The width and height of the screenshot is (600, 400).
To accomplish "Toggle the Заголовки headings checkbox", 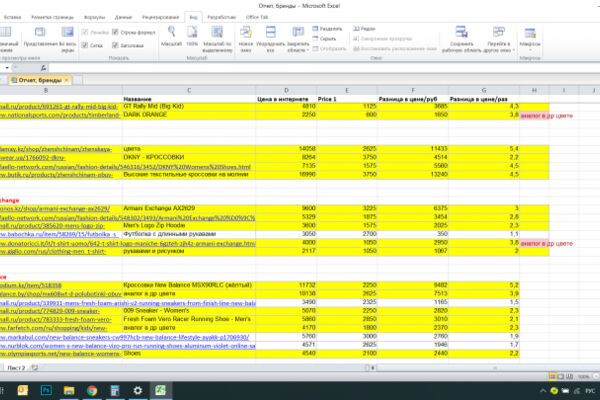I will coord(115,45).
